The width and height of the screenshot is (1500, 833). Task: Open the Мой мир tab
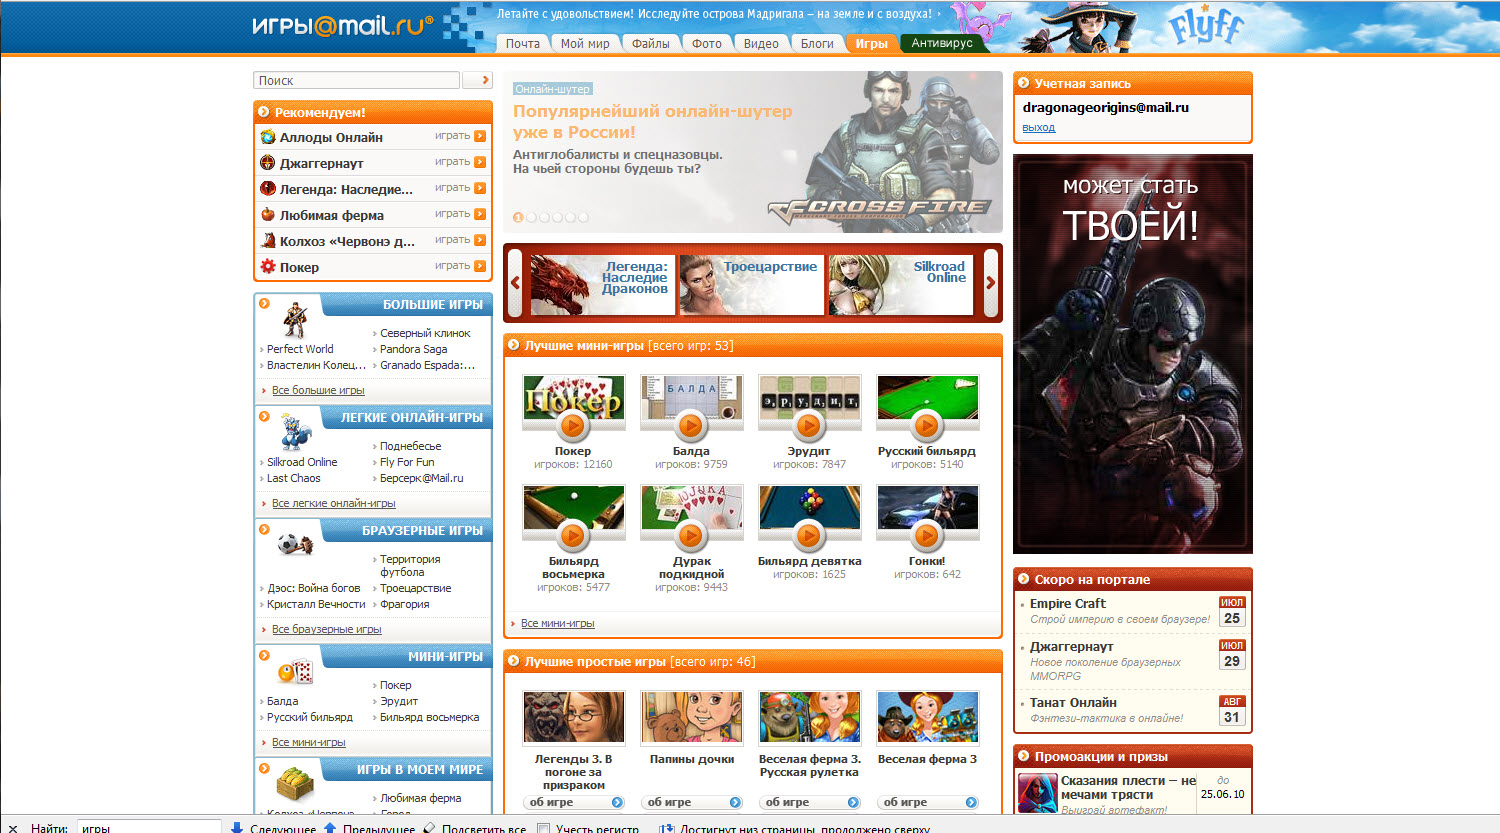[585, 43]
